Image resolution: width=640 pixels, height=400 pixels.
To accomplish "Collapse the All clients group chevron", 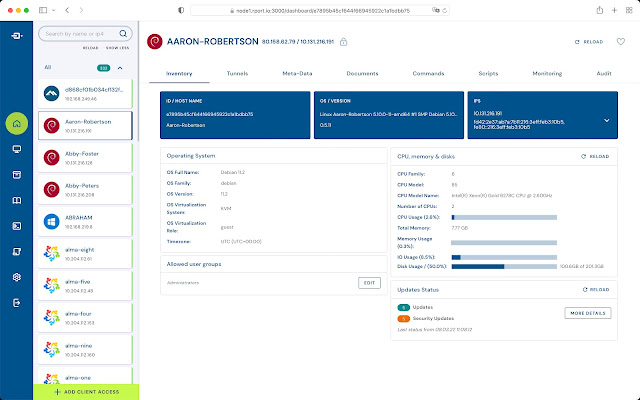I will (120, 68).
